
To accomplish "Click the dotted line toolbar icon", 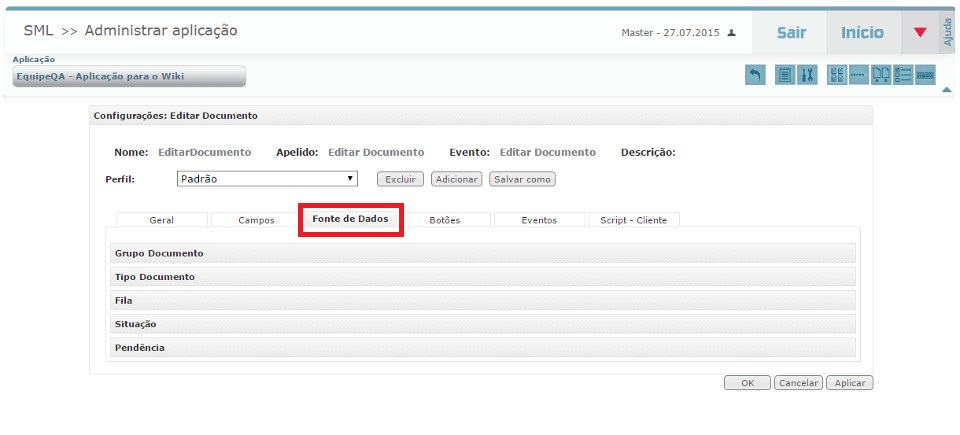I will (859, 75).
